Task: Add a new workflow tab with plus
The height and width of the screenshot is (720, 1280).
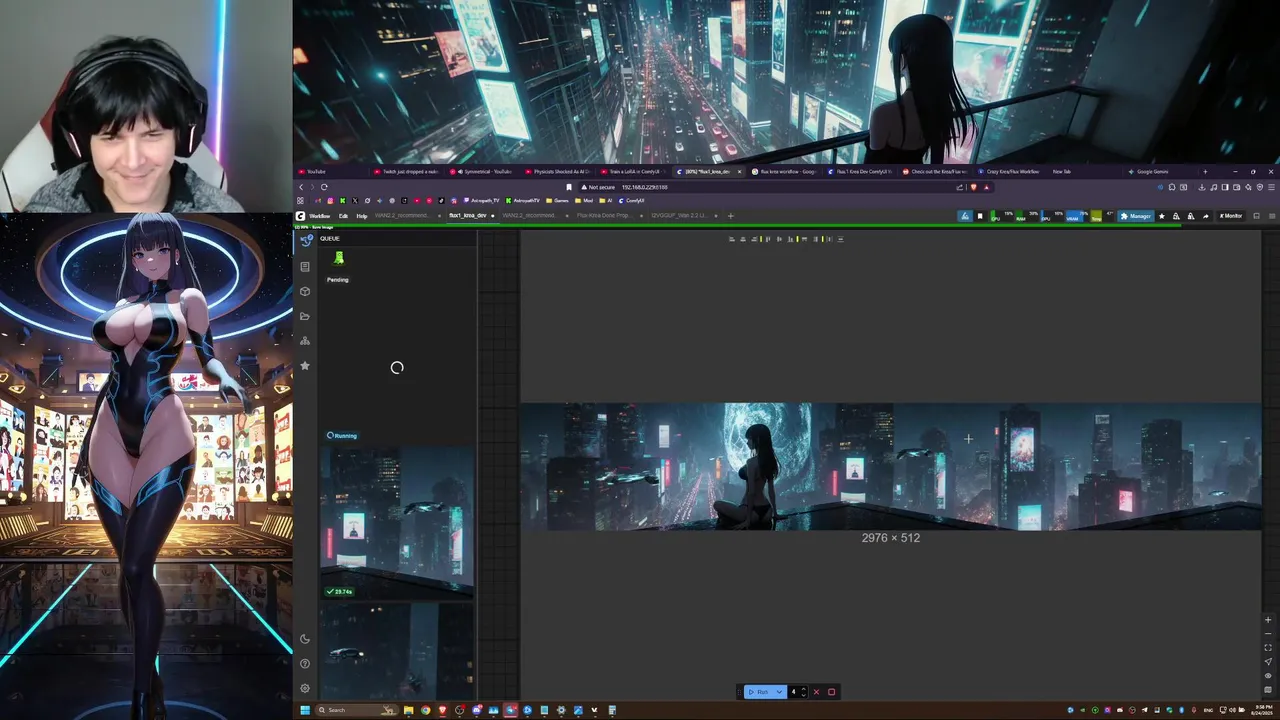Action: point(730,216)
